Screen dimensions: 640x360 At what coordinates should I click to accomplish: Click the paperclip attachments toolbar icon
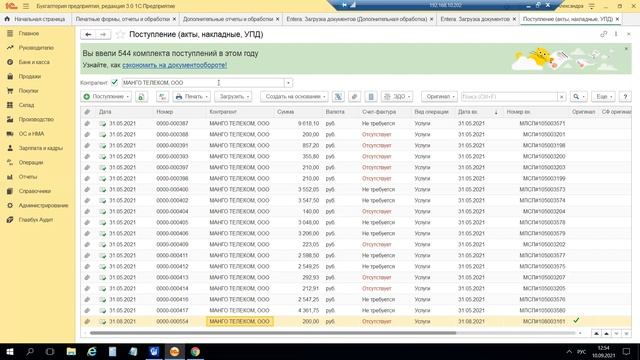[354, 97]
